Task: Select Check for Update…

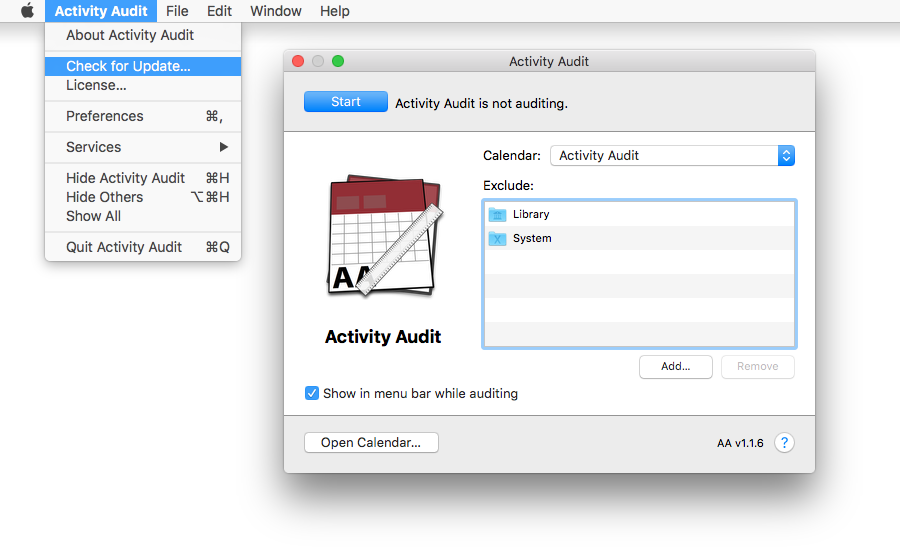Action: [x=143, y=66]
